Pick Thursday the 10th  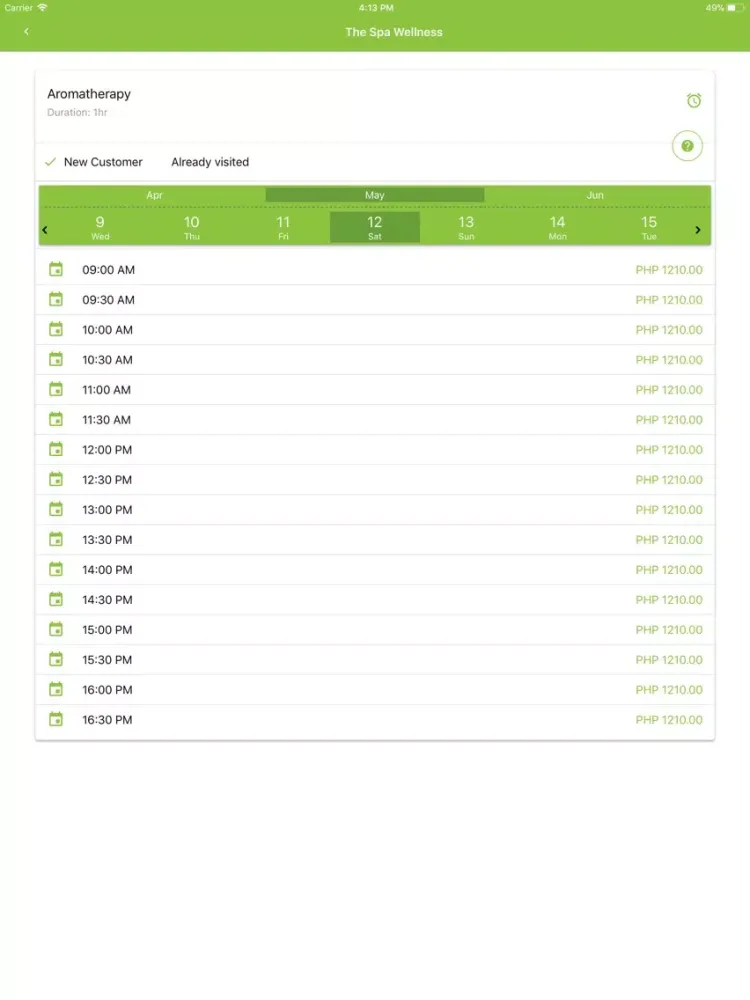coord(191,228)
